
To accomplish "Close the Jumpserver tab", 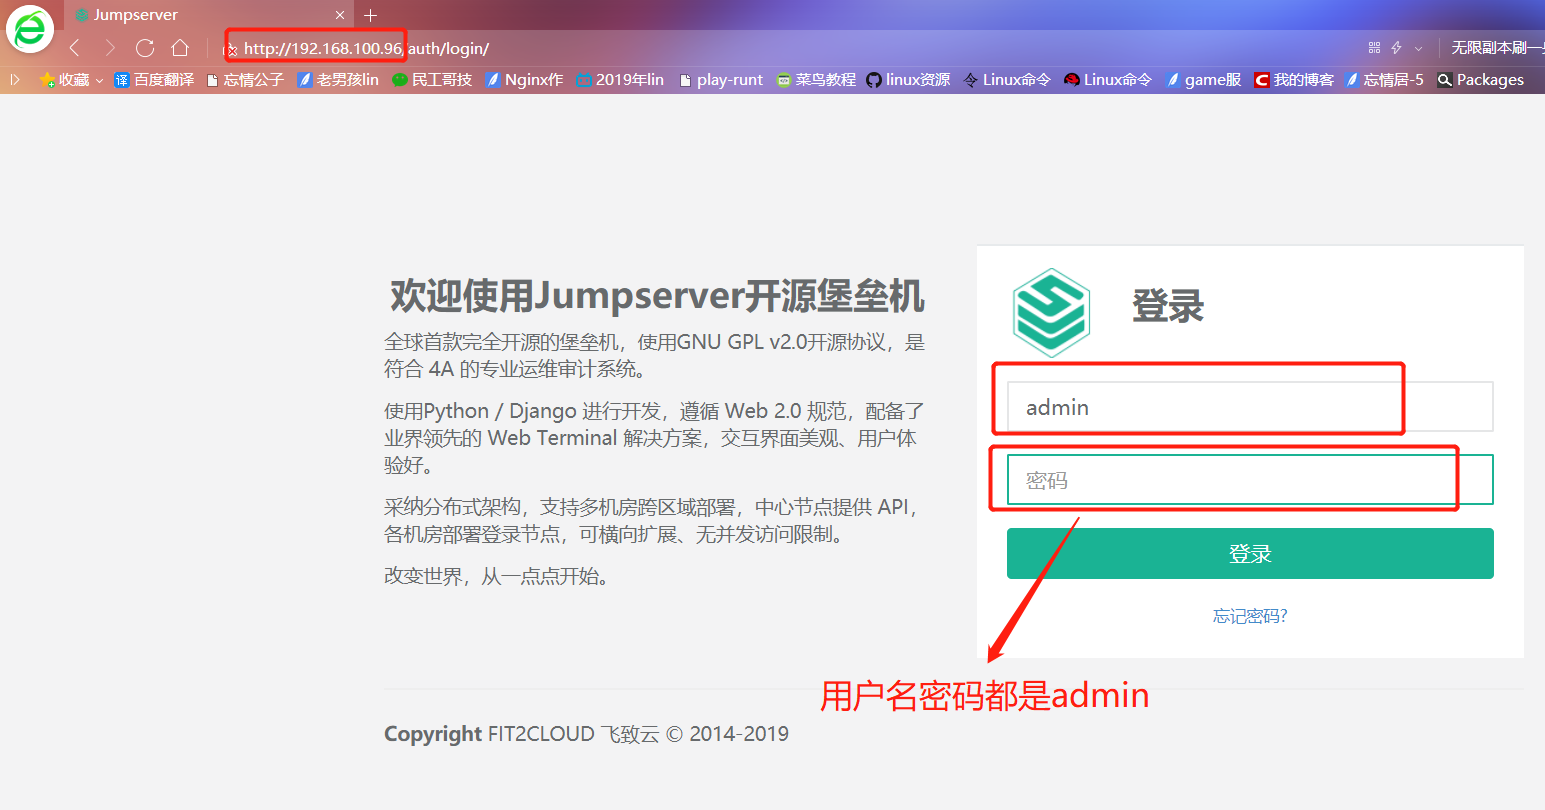I will coord(340,15).
